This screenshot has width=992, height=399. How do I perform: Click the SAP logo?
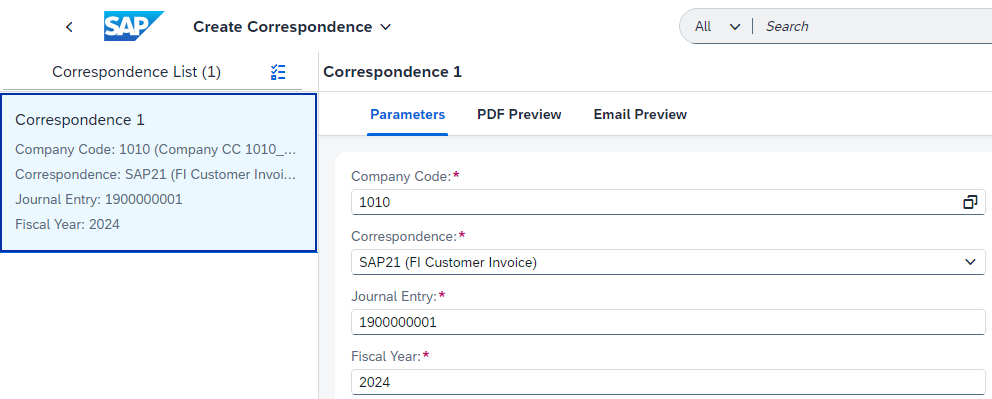click(134, 26)
